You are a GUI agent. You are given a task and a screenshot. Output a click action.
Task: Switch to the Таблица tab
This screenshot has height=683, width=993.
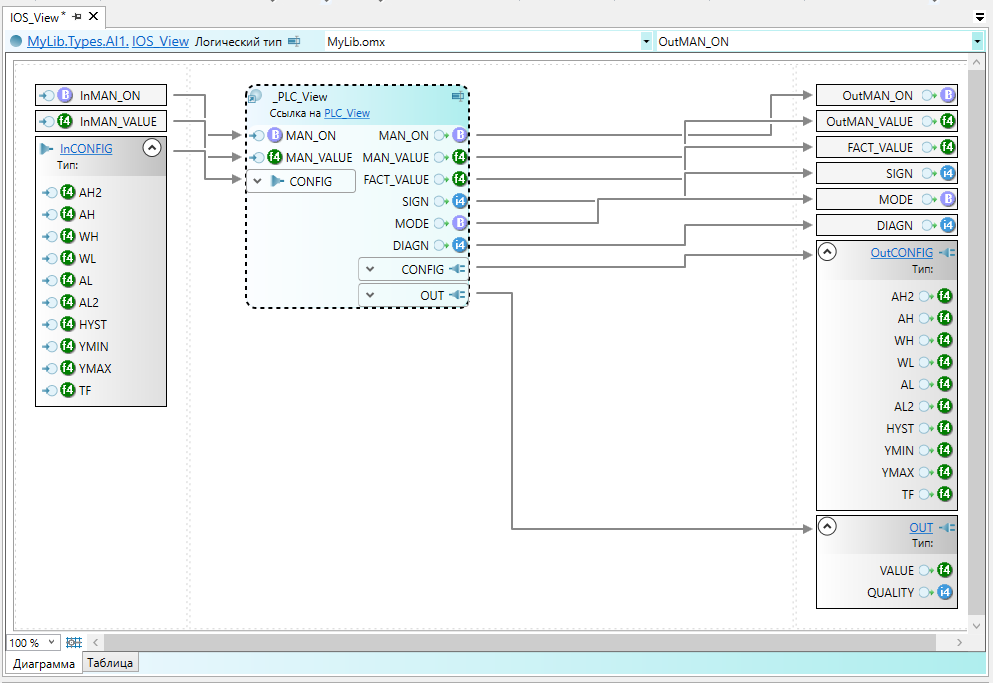[x=110, y=663]
